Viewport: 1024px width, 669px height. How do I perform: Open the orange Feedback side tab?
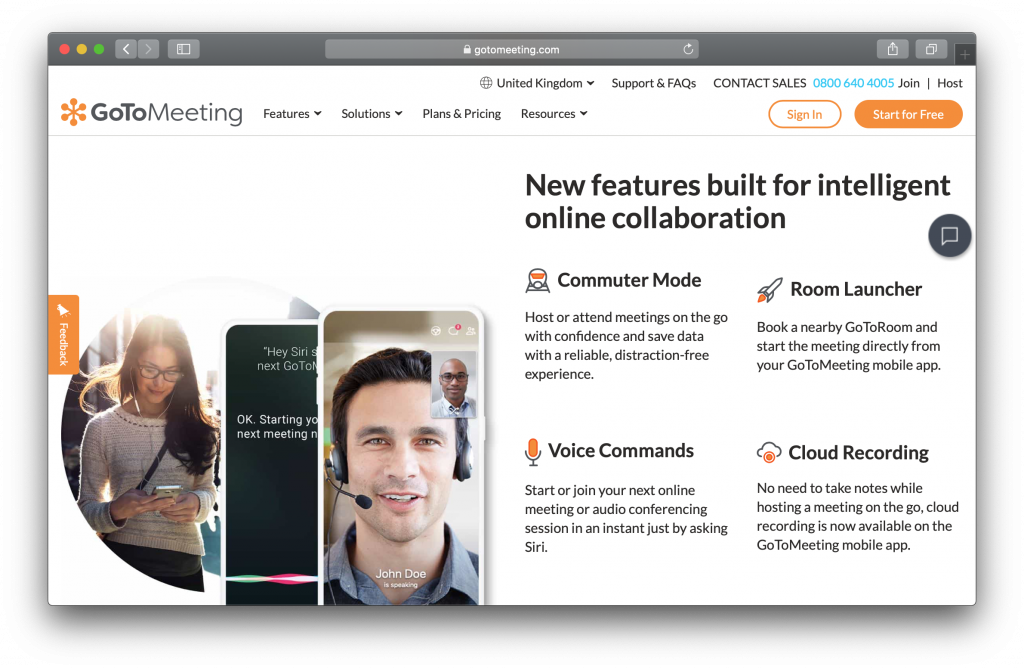(x=63, y=334)
